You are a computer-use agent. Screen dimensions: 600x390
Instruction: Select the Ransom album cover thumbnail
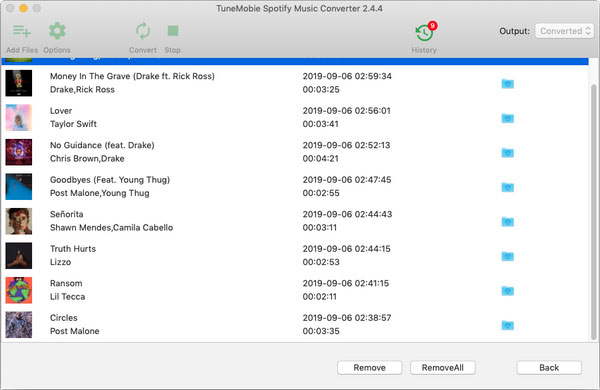(x=19, y=290)
